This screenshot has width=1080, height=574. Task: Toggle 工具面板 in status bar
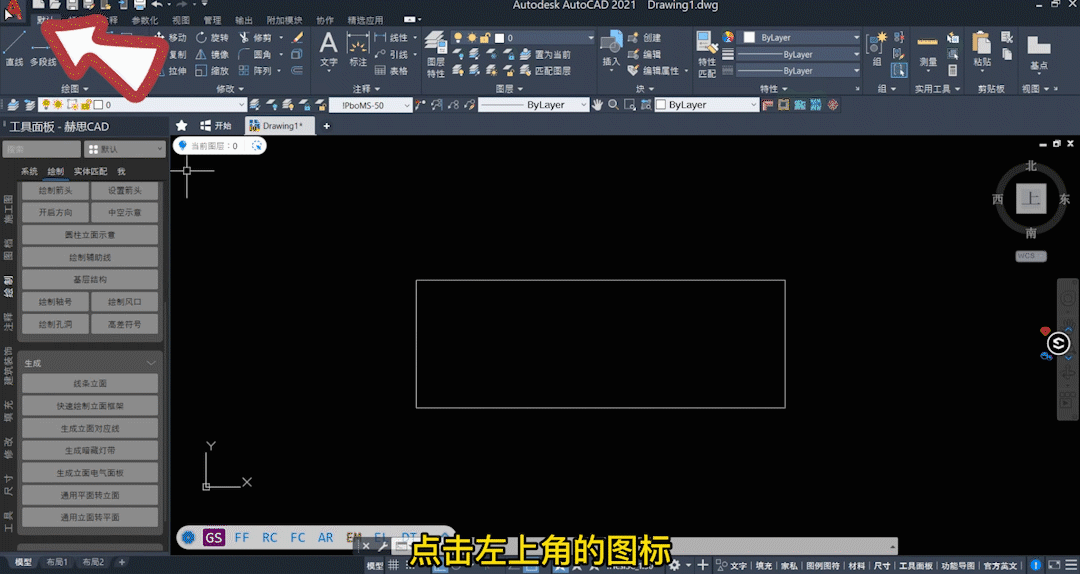click(915, 566)
